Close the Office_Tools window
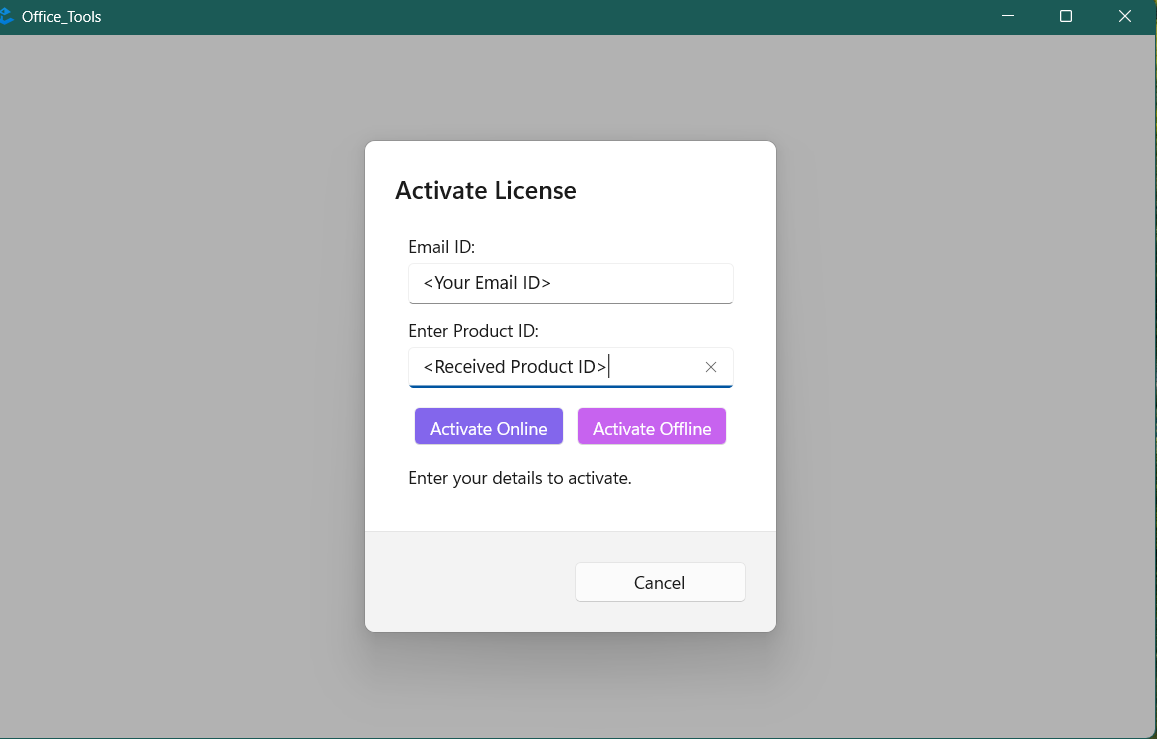Viewport: 1157px width, 739px height. pos(1124,17)
